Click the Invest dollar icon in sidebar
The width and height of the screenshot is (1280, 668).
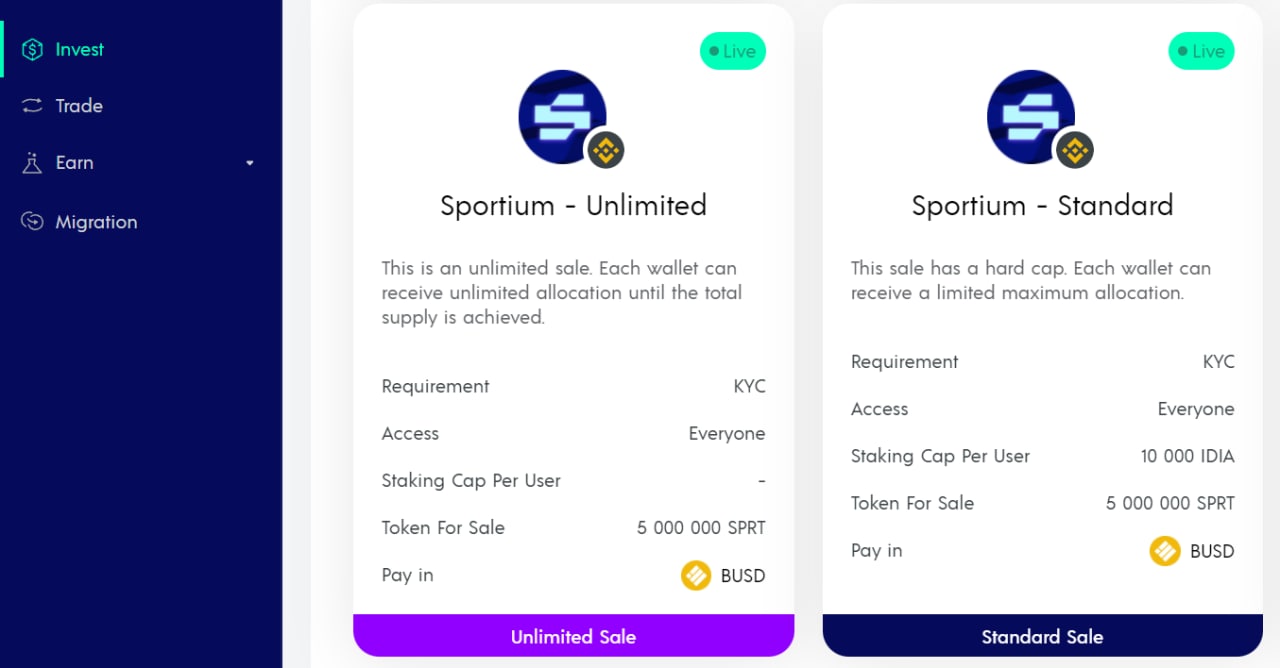pos(32,50)
